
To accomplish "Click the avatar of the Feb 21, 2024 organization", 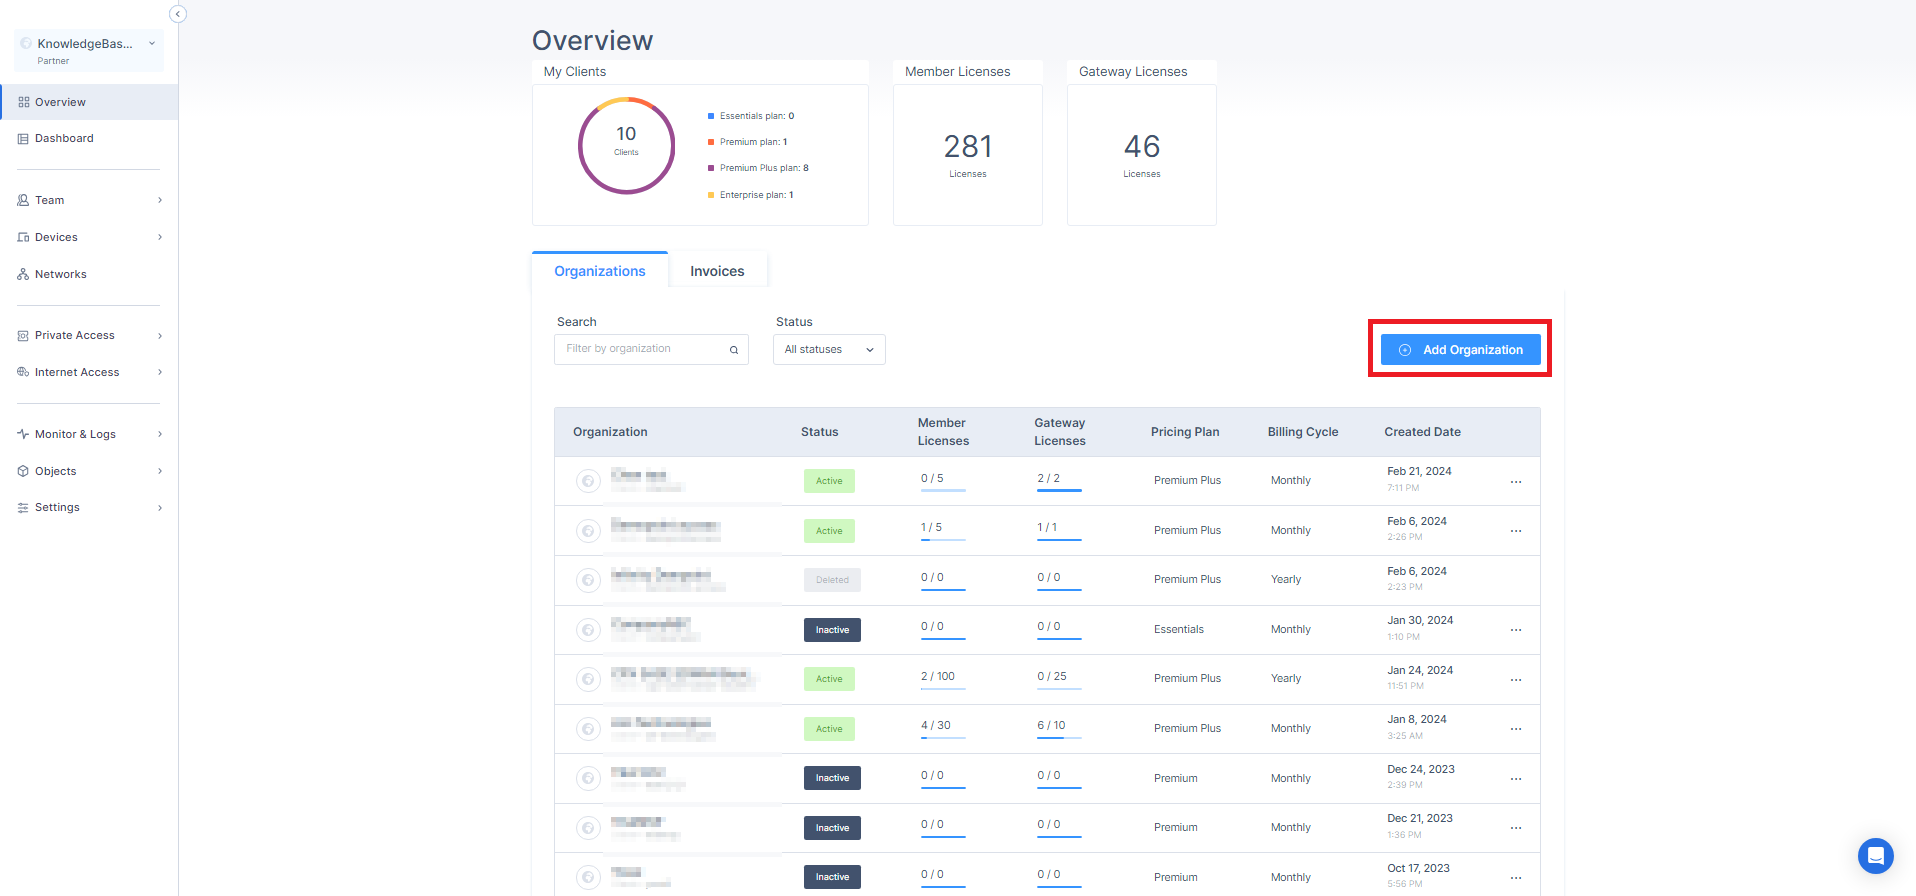I will coord(588,481).
